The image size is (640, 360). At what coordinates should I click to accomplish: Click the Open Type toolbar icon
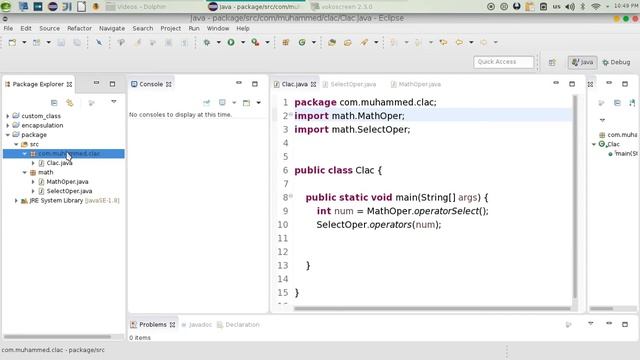point(332,42)
